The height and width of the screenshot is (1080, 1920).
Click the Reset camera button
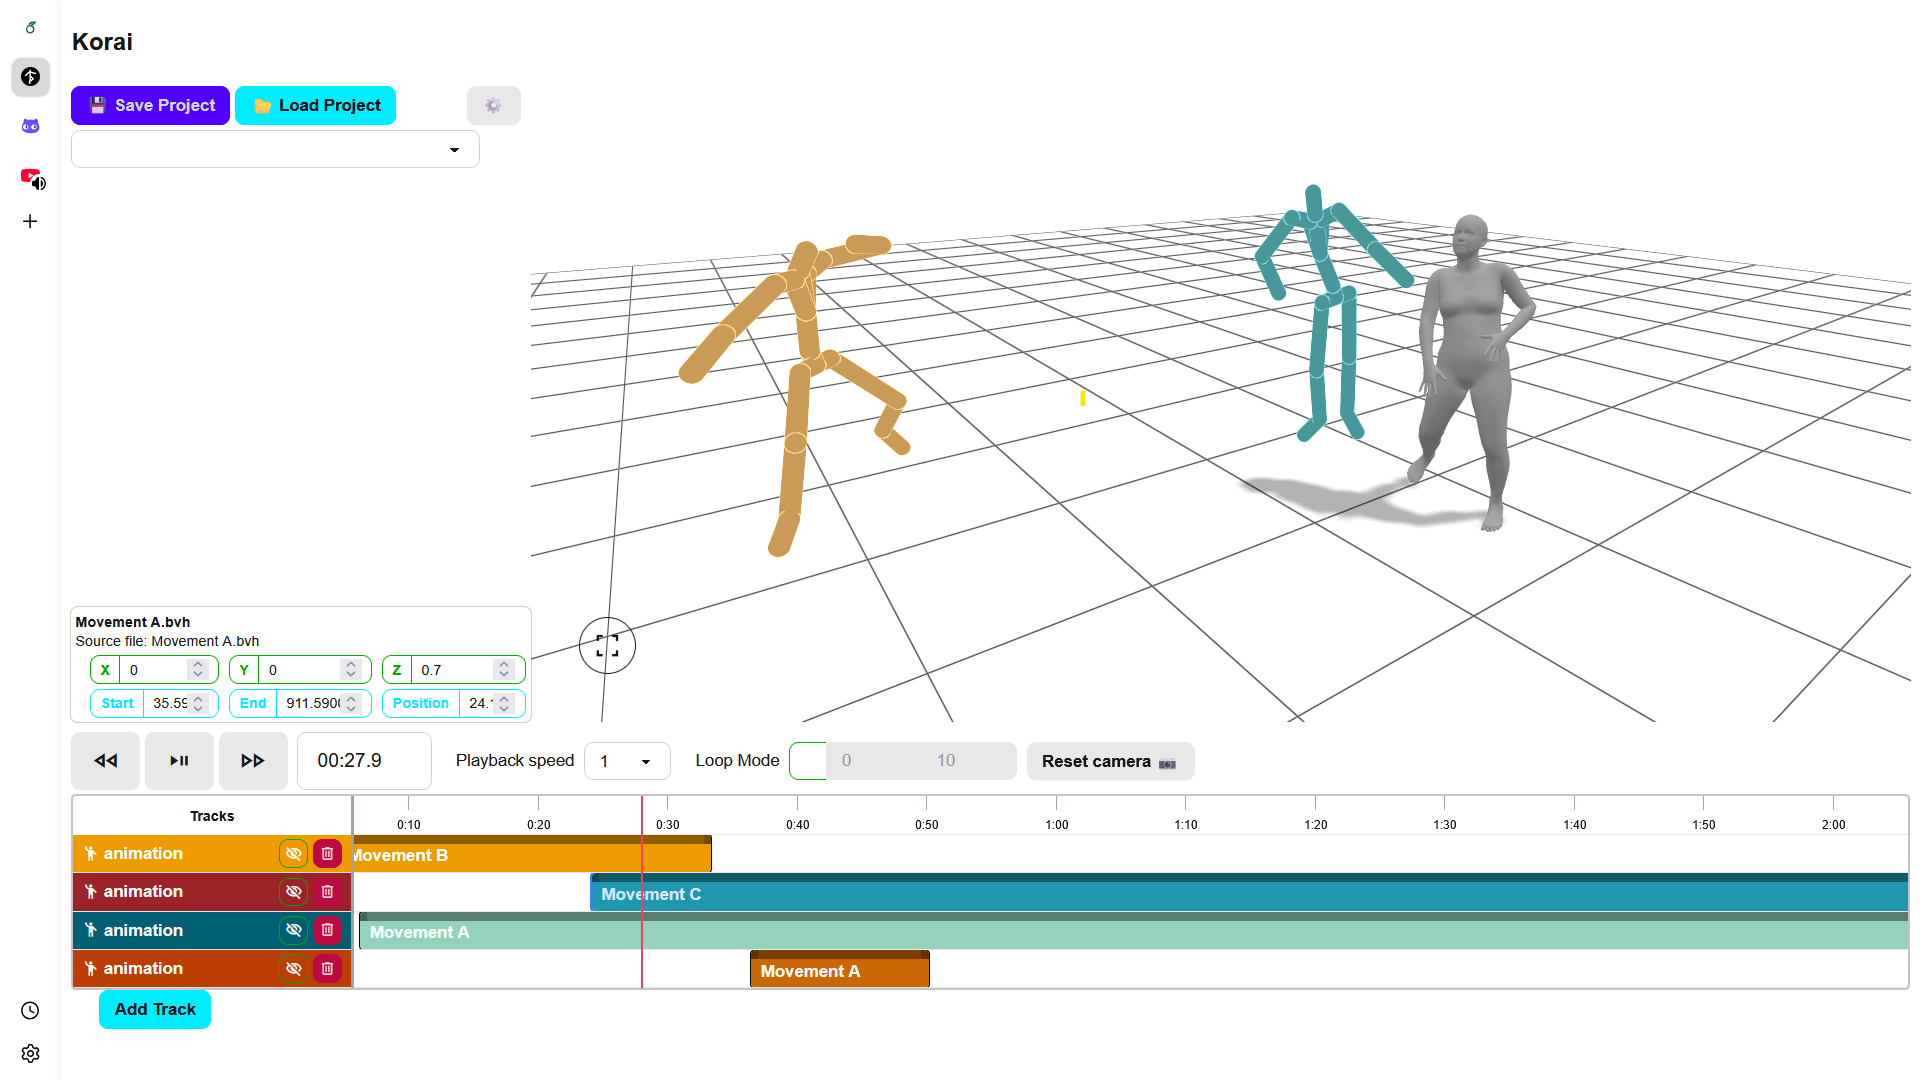pos(1109,762)
